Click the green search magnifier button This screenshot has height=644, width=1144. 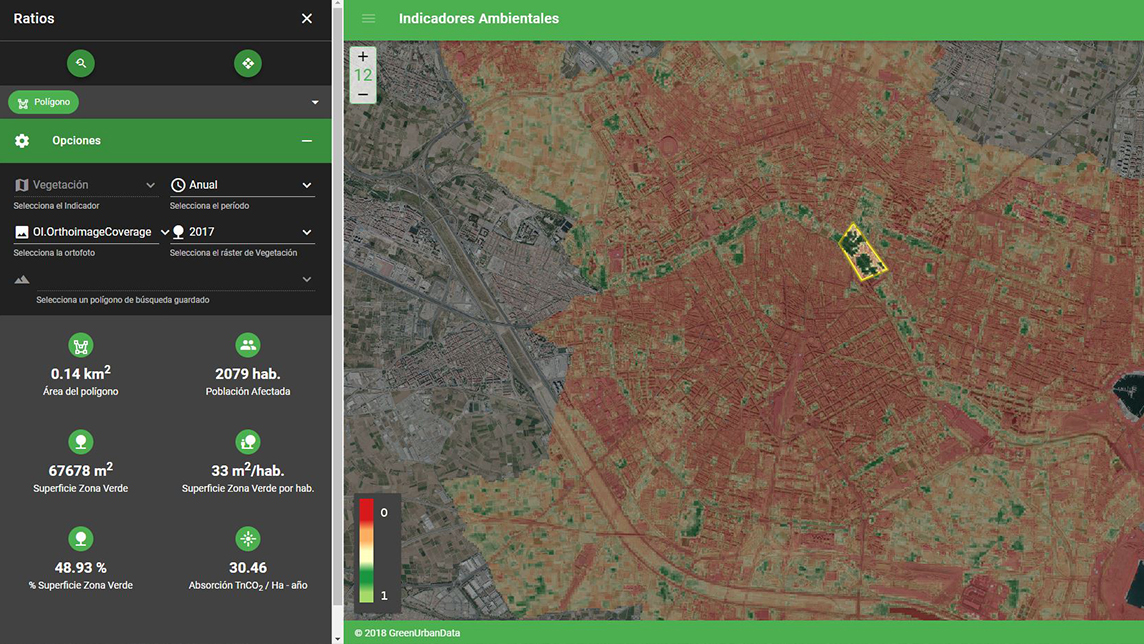(81, 63)
